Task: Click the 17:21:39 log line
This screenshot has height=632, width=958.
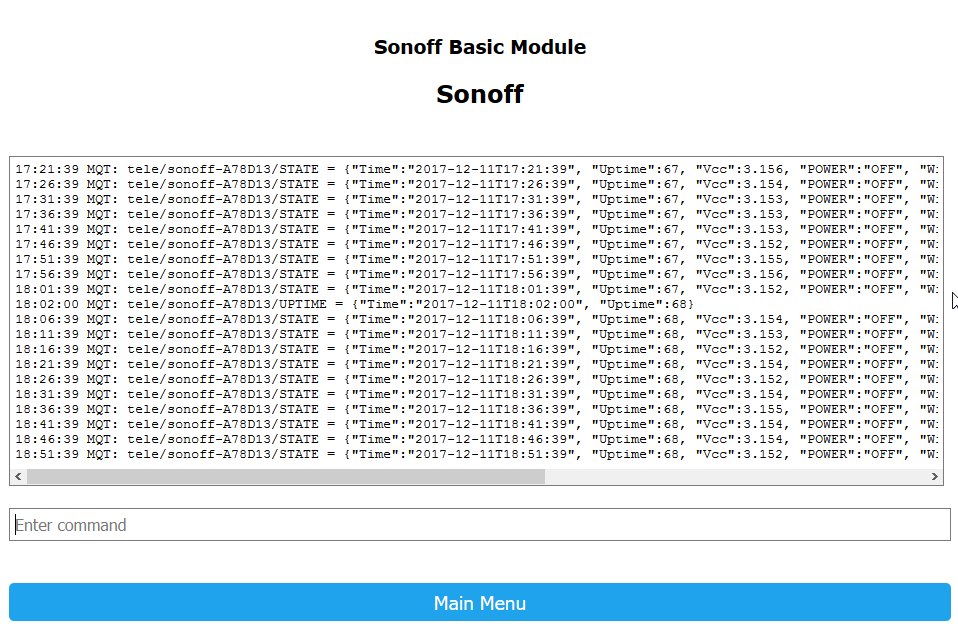Action: tap(477, 169)
